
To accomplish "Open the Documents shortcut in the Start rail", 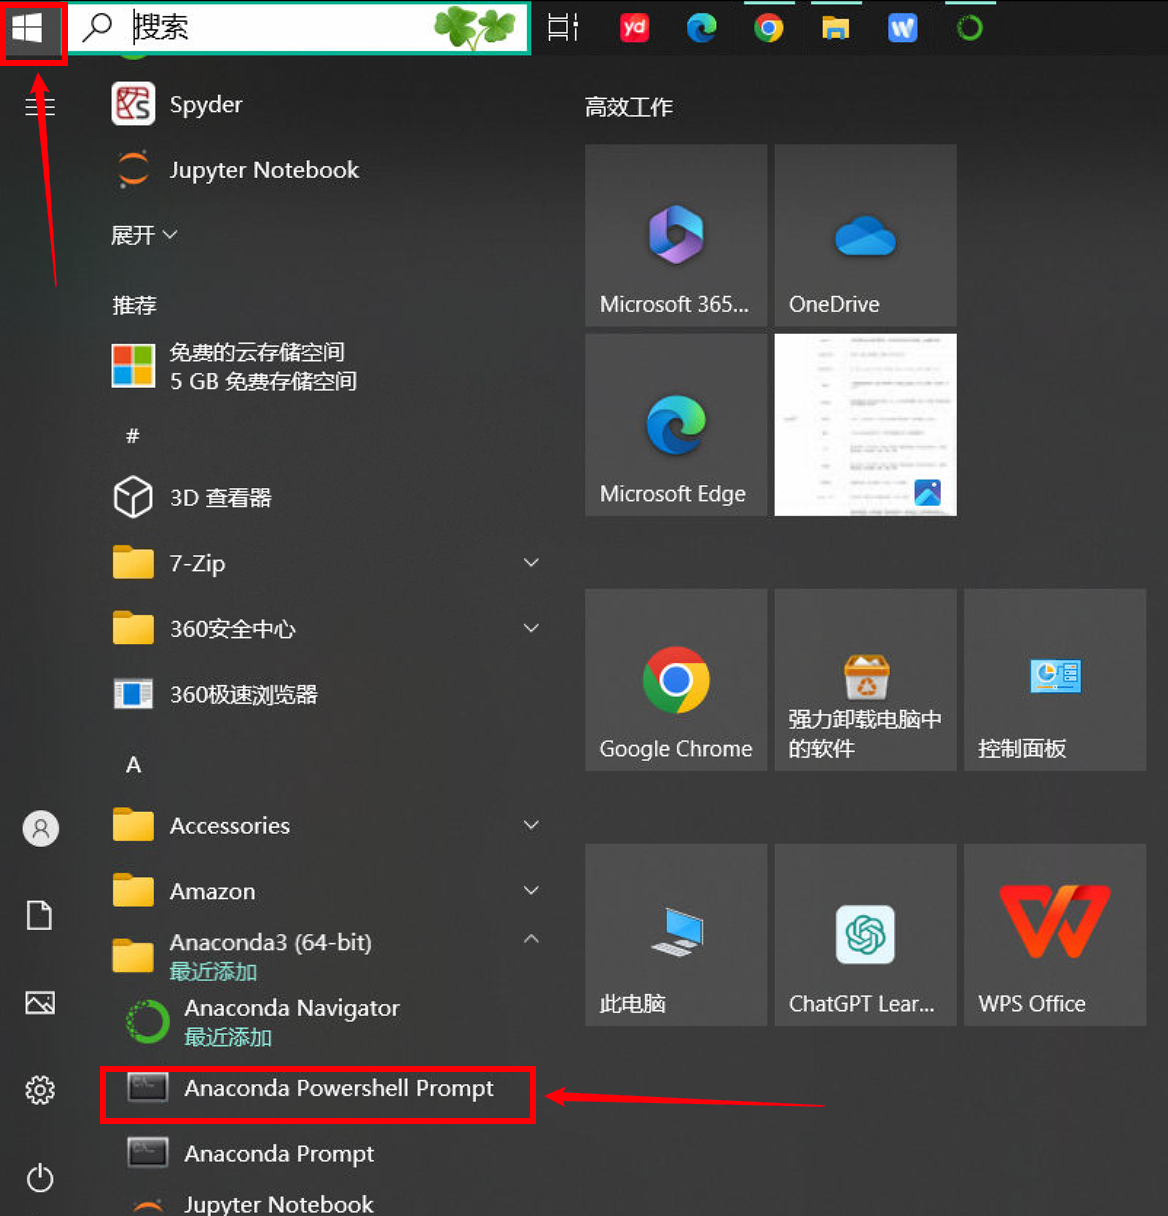I will pyautogui.click(x=40, y=915).
